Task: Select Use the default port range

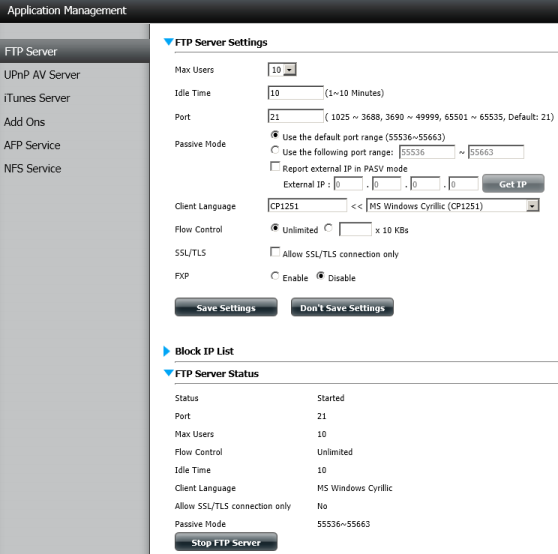Action: [x=275, y=135]
